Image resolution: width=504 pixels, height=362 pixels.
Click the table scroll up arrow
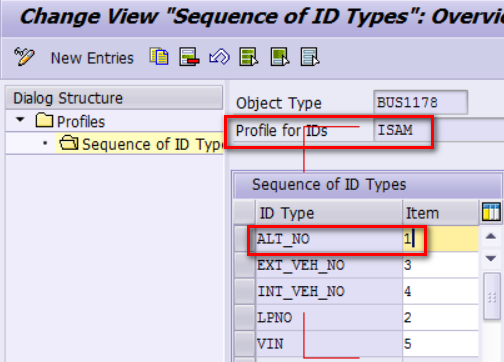pos(491,237)
